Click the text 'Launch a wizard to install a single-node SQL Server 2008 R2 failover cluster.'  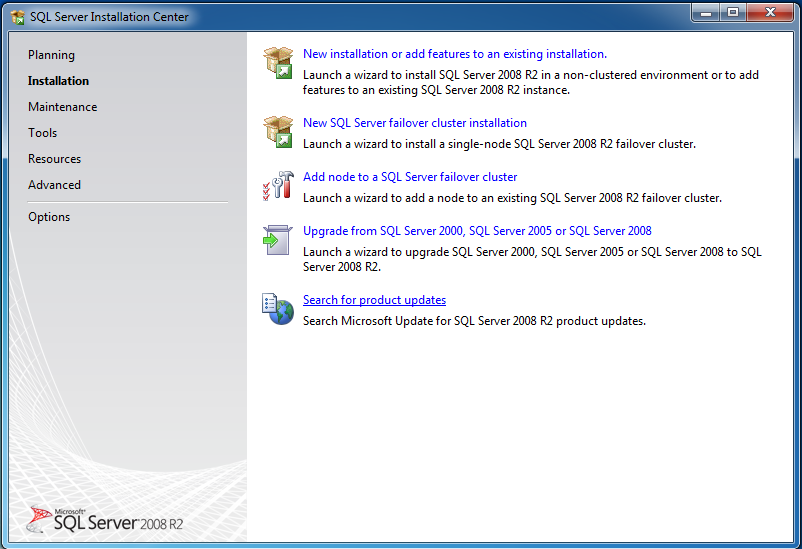[499, 144]
